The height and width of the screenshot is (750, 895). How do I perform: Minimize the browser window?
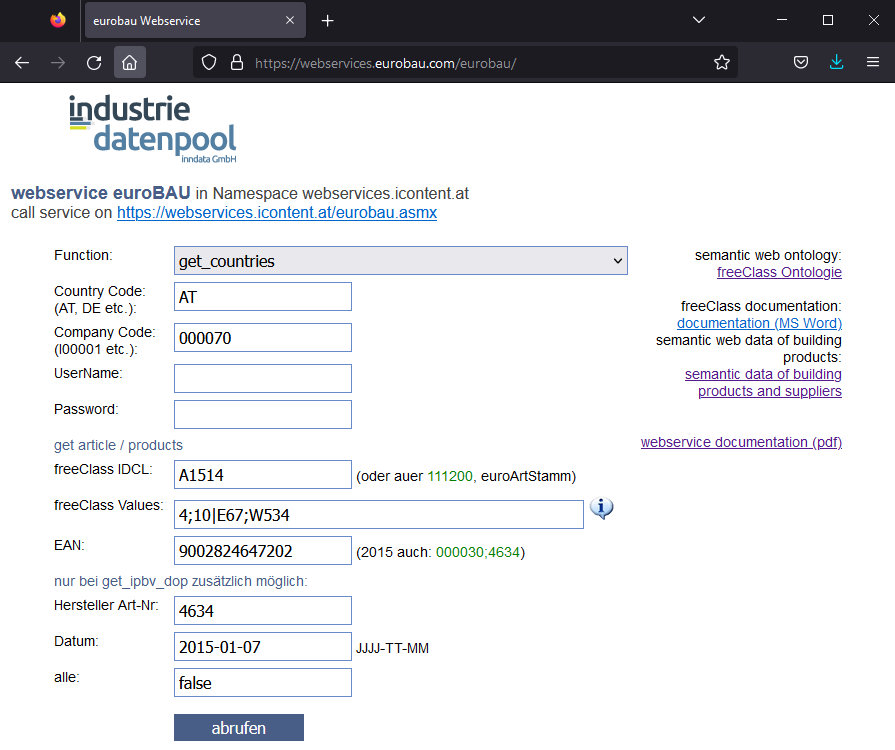click(x=782, y=20)
